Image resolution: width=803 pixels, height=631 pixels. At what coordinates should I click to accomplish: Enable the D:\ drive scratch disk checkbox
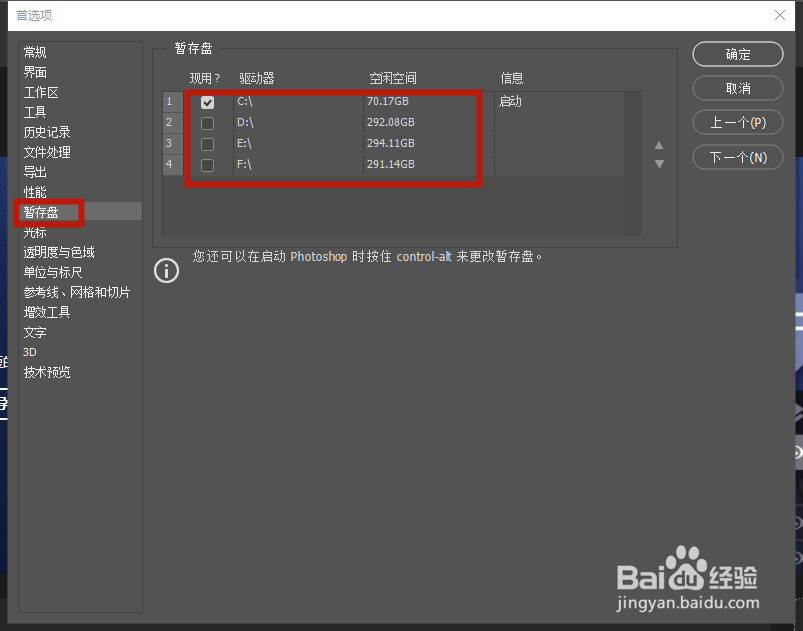(207, 122)
